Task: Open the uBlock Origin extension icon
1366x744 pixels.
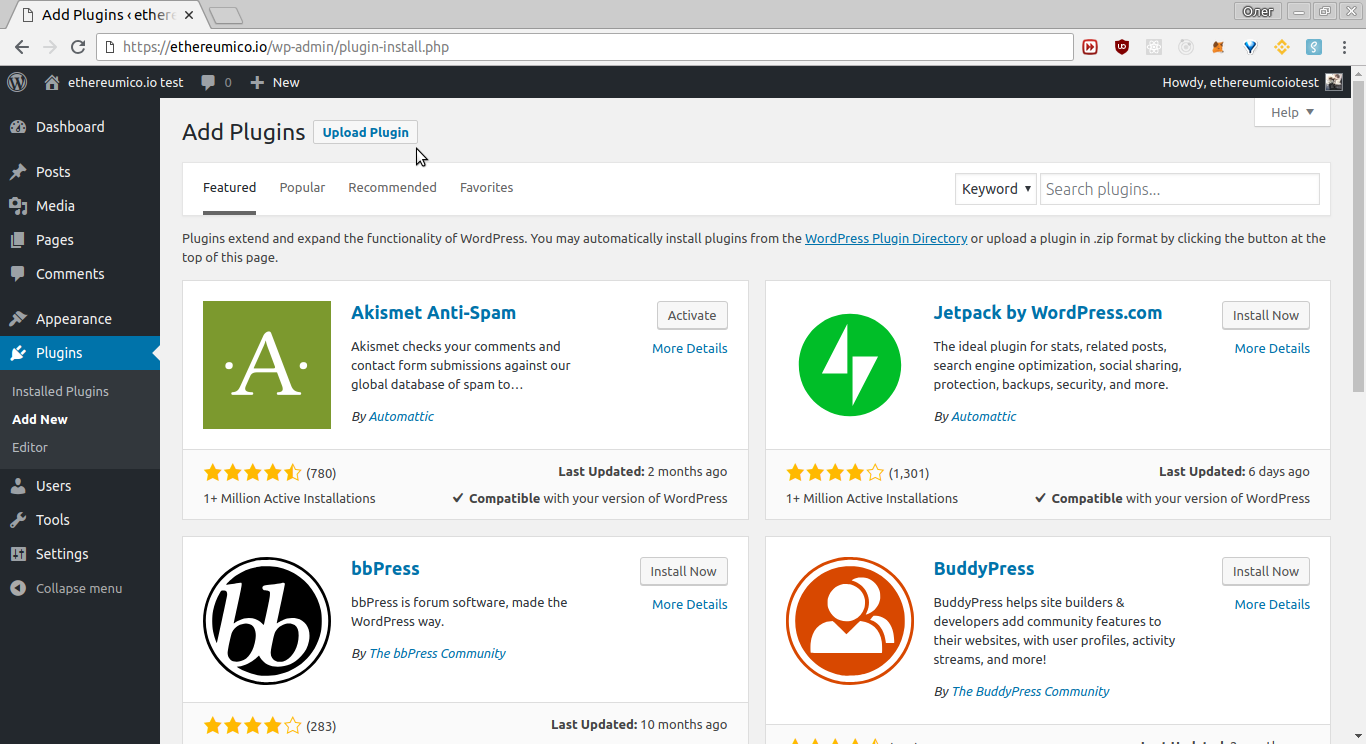Action: coord(1122,47)
